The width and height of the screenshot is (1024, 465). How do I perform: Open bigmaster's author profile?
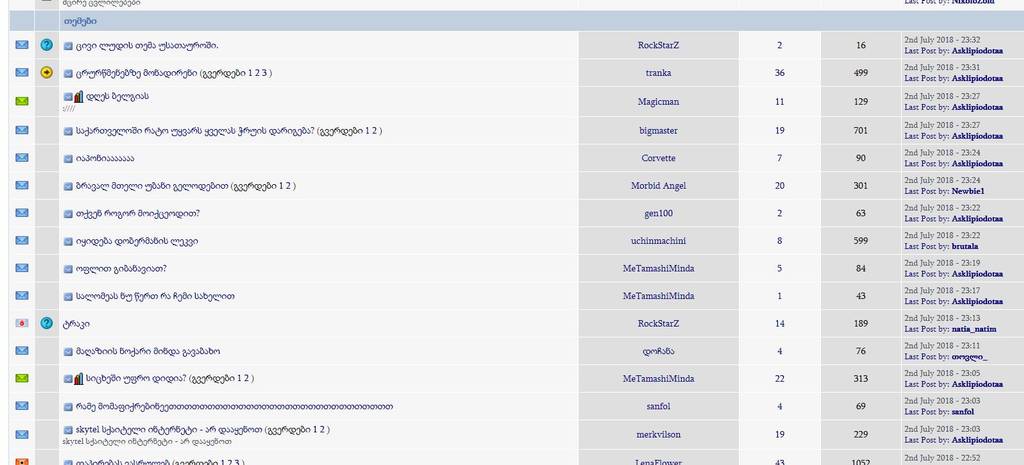pos(658,131)
